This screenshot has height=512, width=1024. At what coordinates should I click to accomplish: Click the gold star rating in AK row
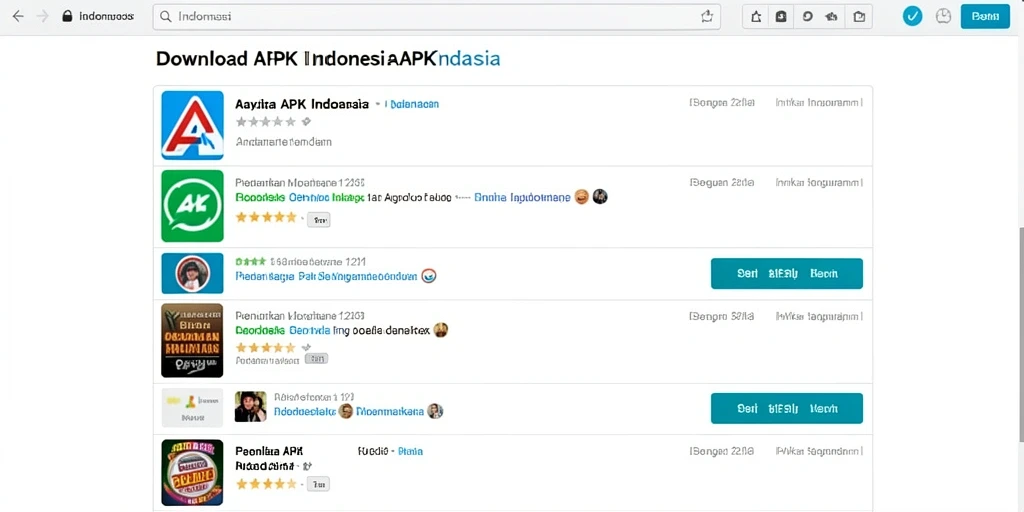pyautogui.click(x=266, y=217)
